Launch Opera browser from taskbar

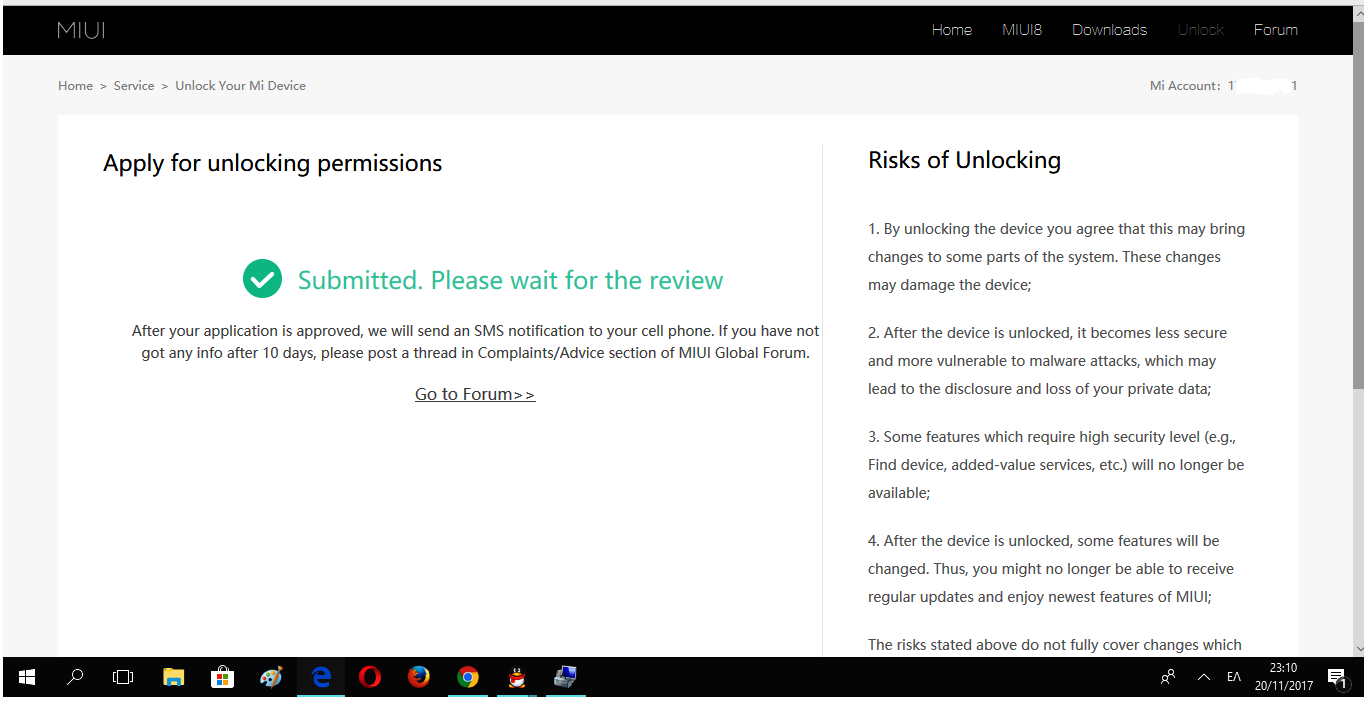pyautogui.click(x=370, y=677)
